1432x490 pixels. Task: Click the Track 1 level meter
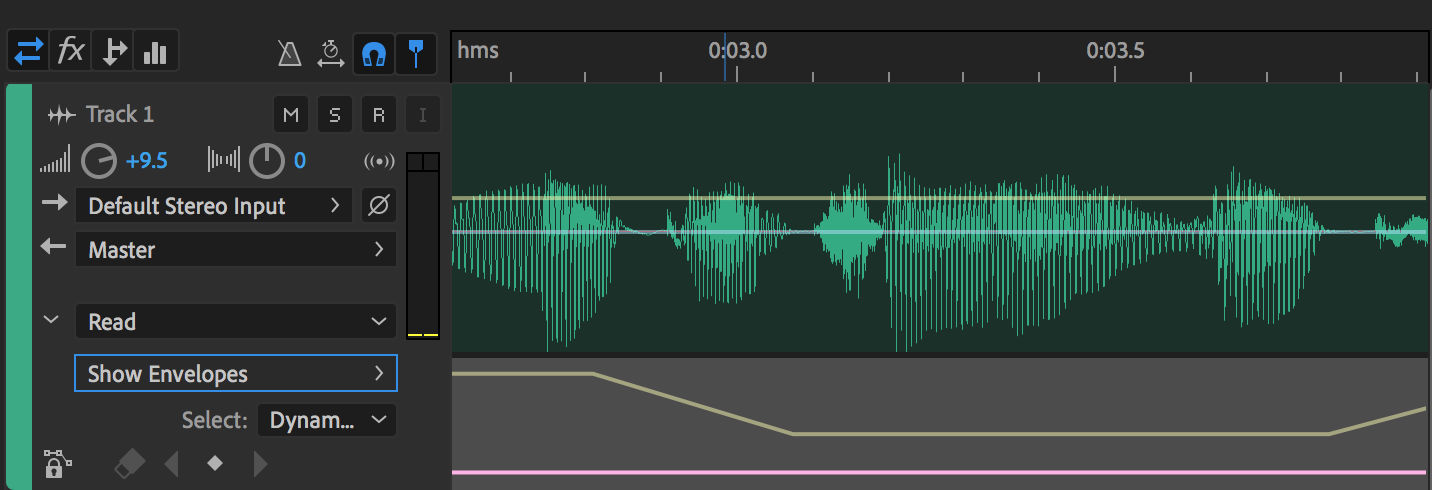tap(423, 246)
